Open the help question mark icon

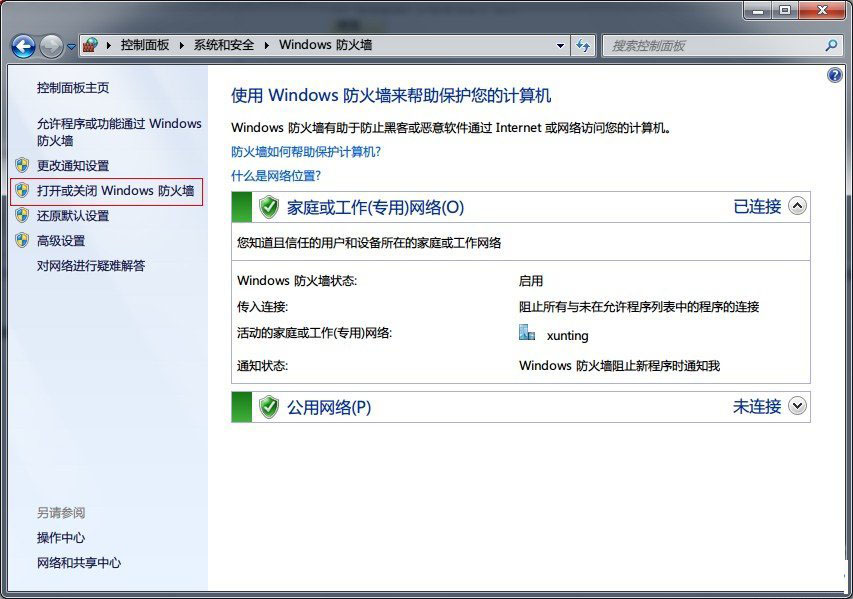pyautogui.click(x=835, y=75)
